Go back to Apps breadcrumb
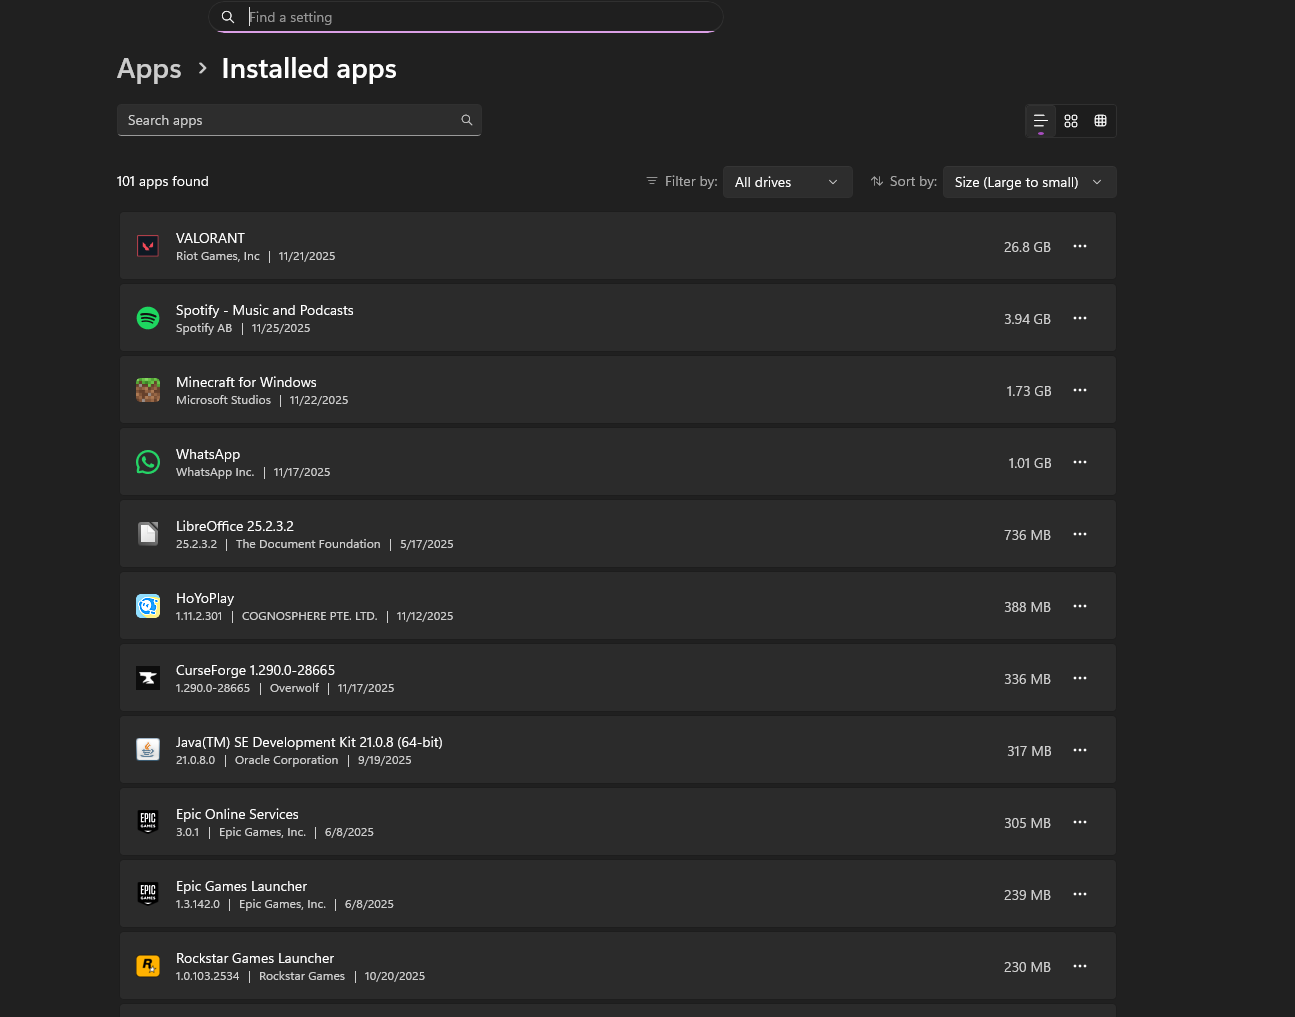The height and width of the screenshot is (1017, 1295). [149, 69]
